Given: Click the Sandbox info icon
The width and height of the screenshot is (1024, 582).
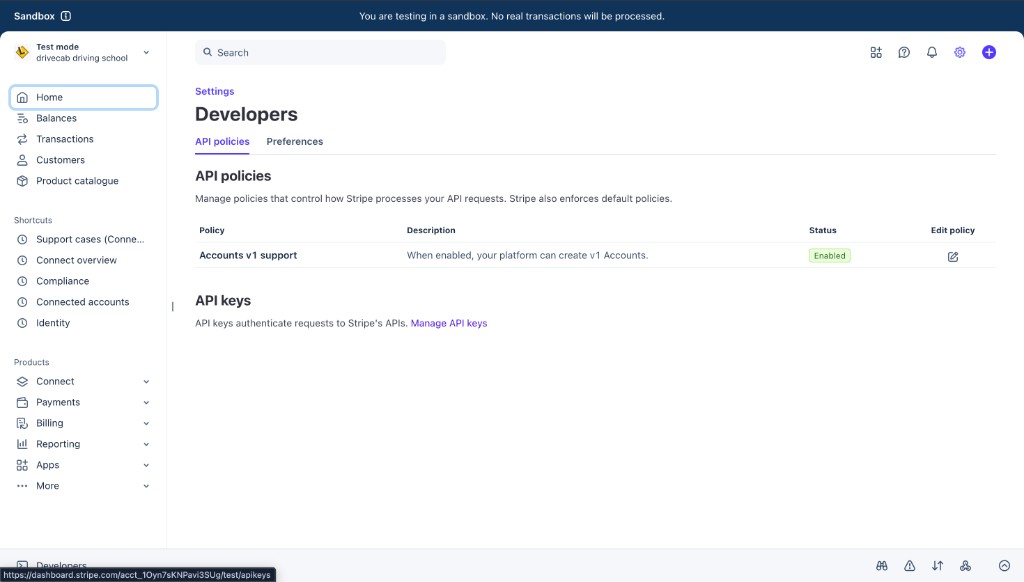Looking at the screenshot, I should tap(66, 16).
